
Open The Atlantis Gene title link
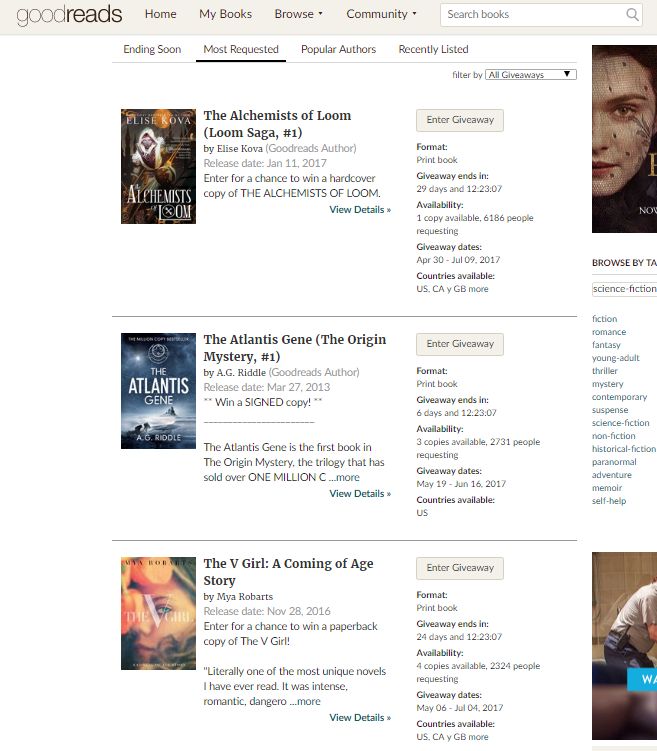click(295, 348)
